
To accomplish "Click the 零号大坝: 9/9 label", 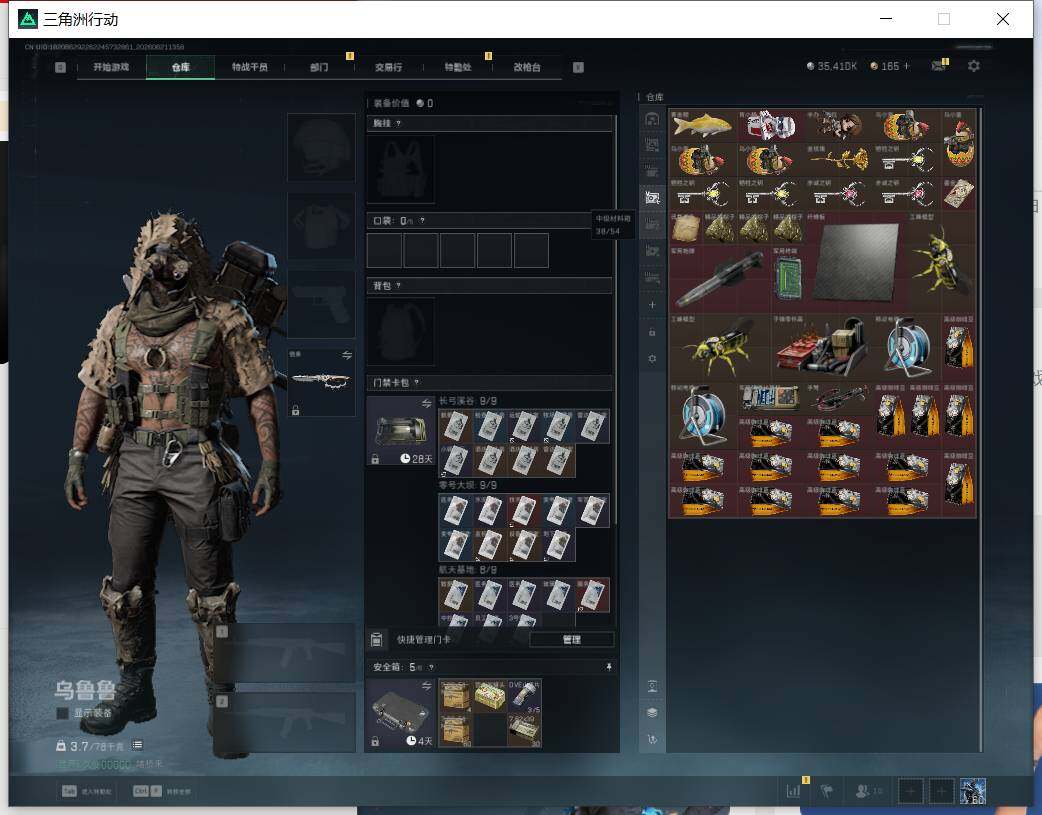I will pos(468,485).
